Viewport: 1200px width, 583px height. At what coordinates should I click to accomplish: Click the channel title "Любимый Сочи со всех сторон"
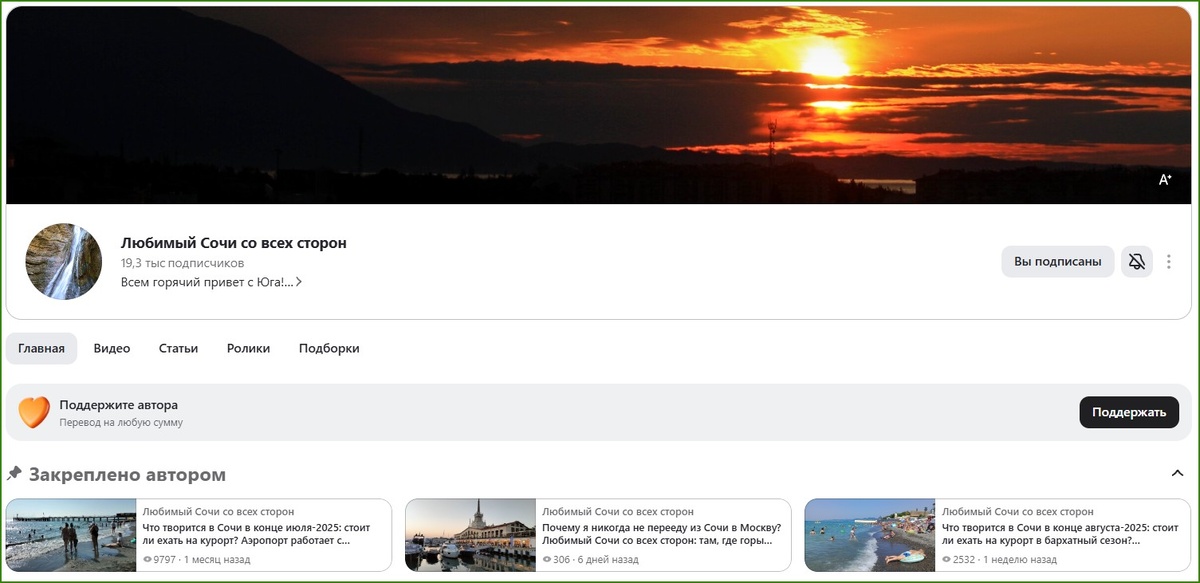[x=234, y=243]
